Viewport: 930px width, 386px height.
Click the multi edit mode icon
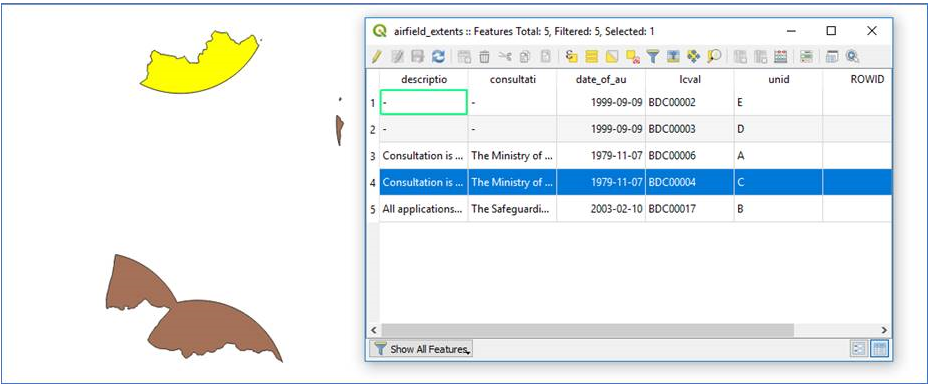397,56
